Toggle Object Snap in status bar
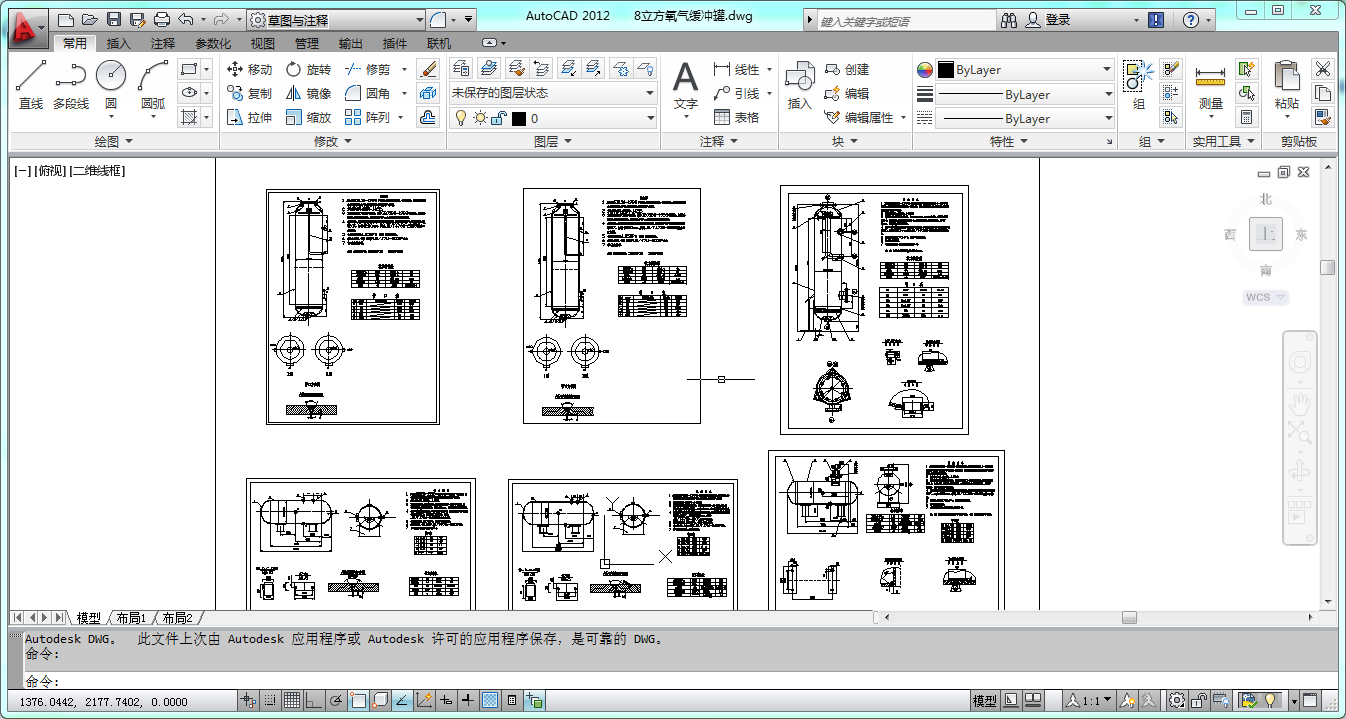This screenshot has height=719, width=1346. (358, 701)
